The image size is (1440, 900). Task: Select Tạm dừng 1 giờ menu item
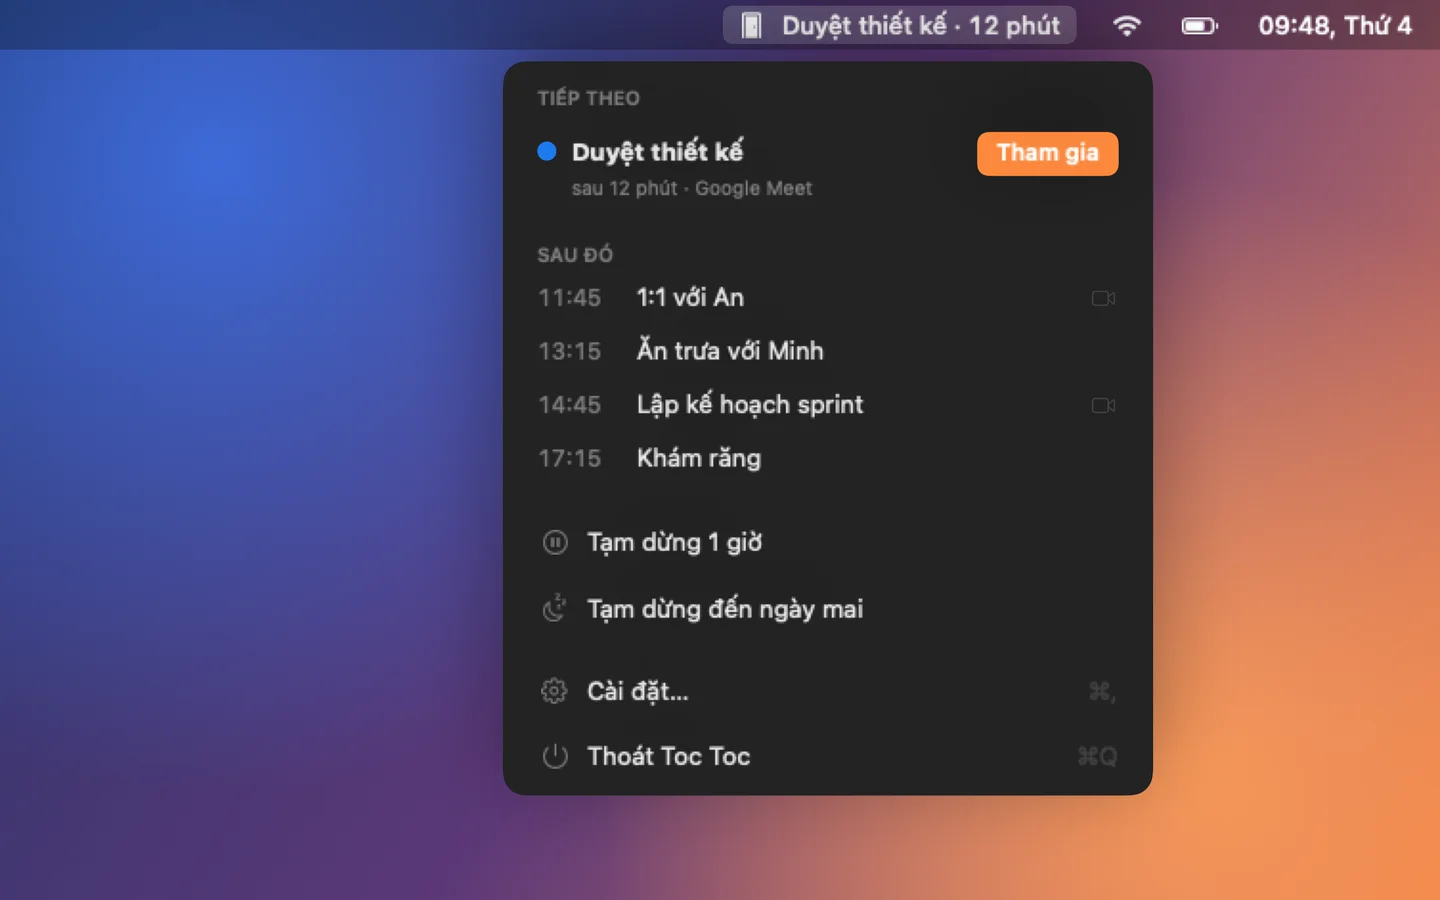(828, 542)
